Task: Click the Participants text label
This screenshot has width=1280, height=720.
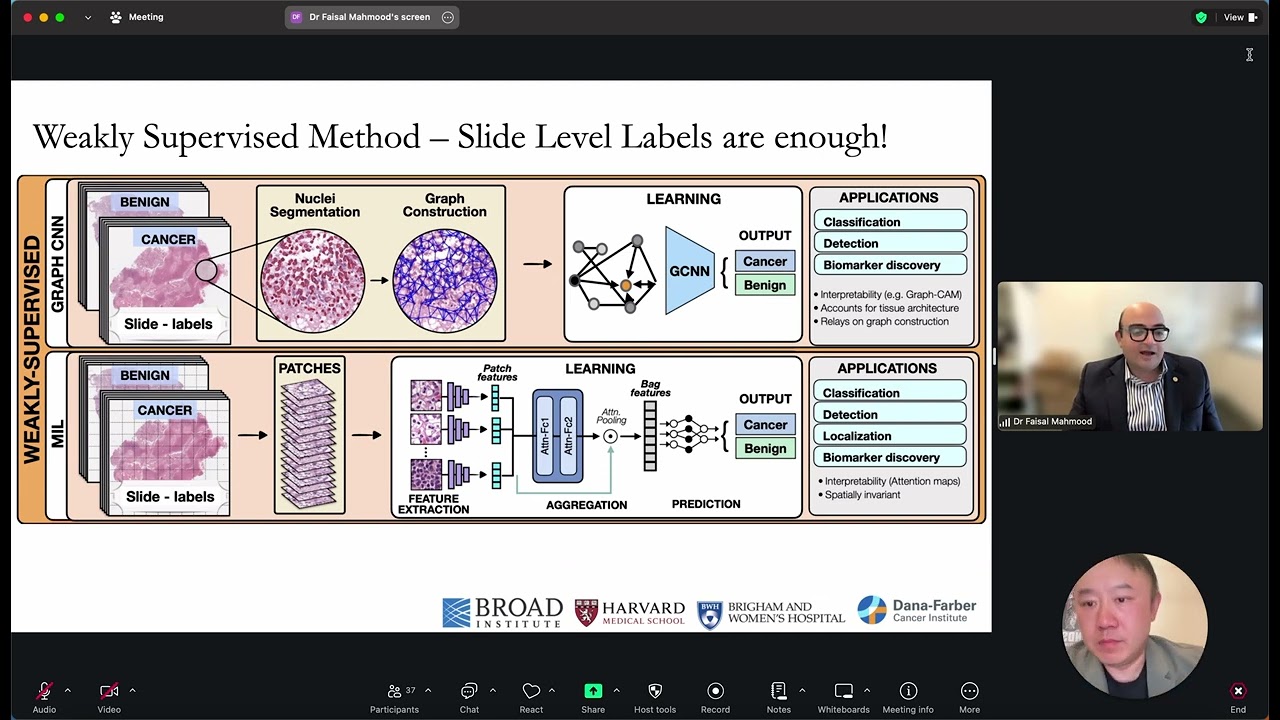Action: pyautogui.click(x=394, y=710)
